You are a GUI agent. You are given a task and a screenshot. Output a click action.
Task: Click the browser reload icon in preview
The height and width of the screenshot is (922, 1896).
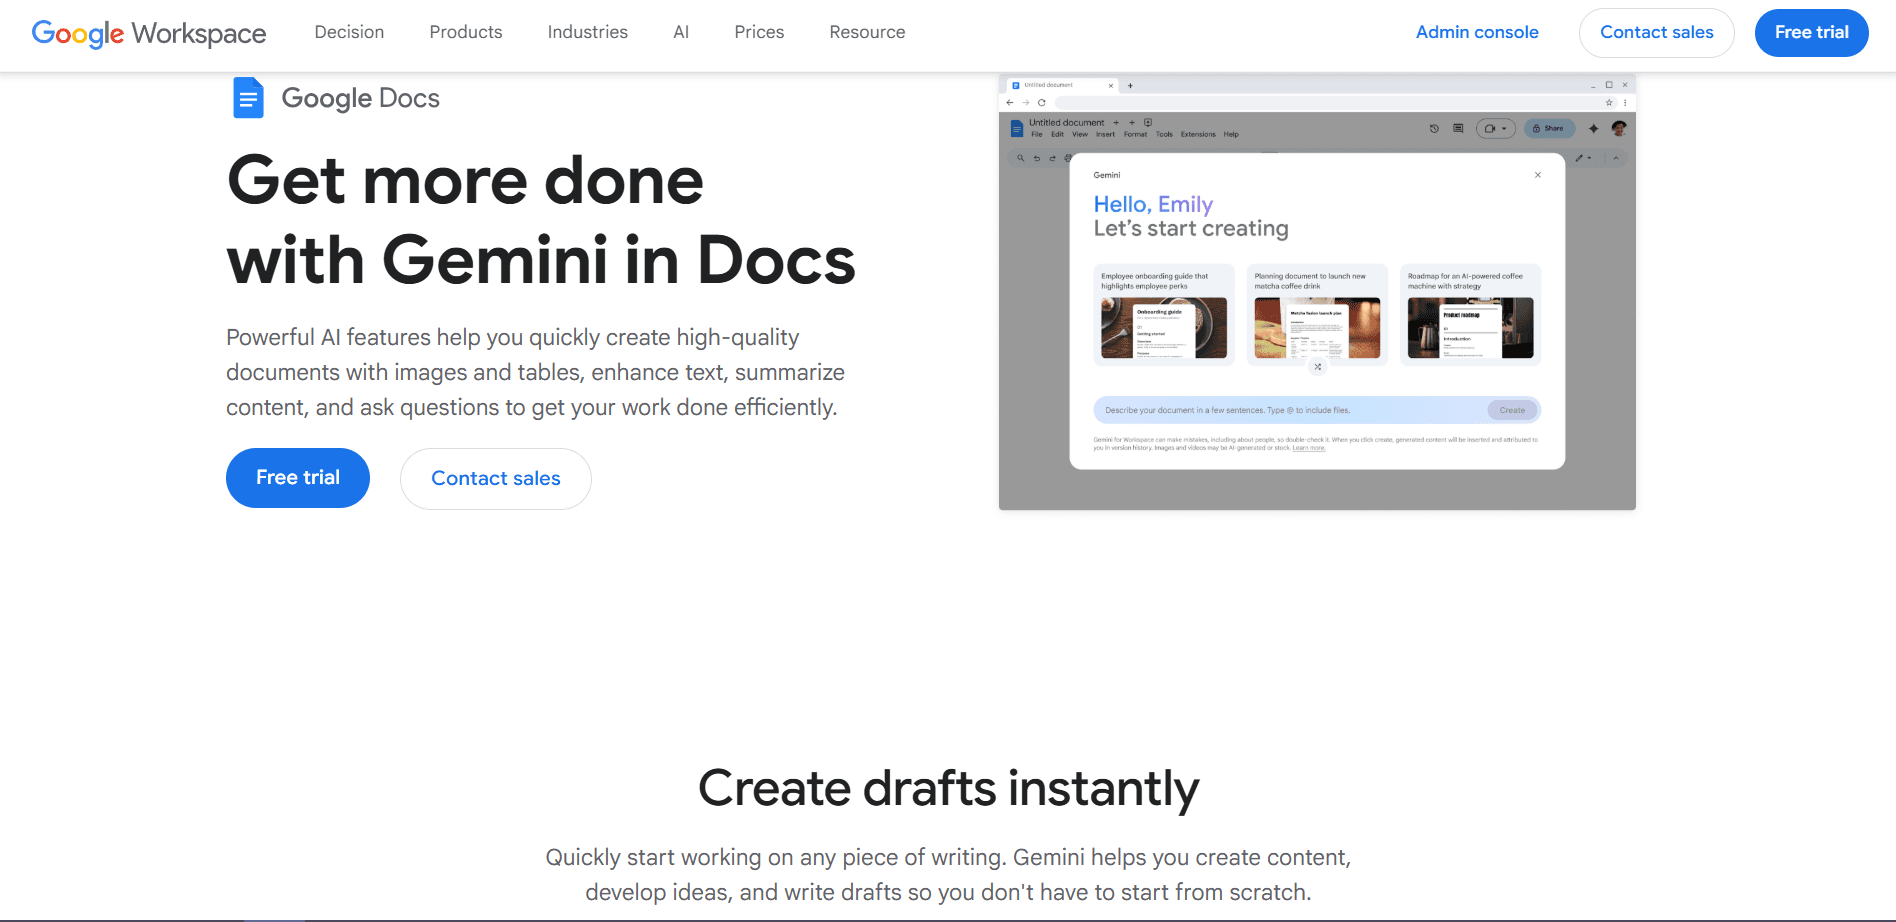1042,102
